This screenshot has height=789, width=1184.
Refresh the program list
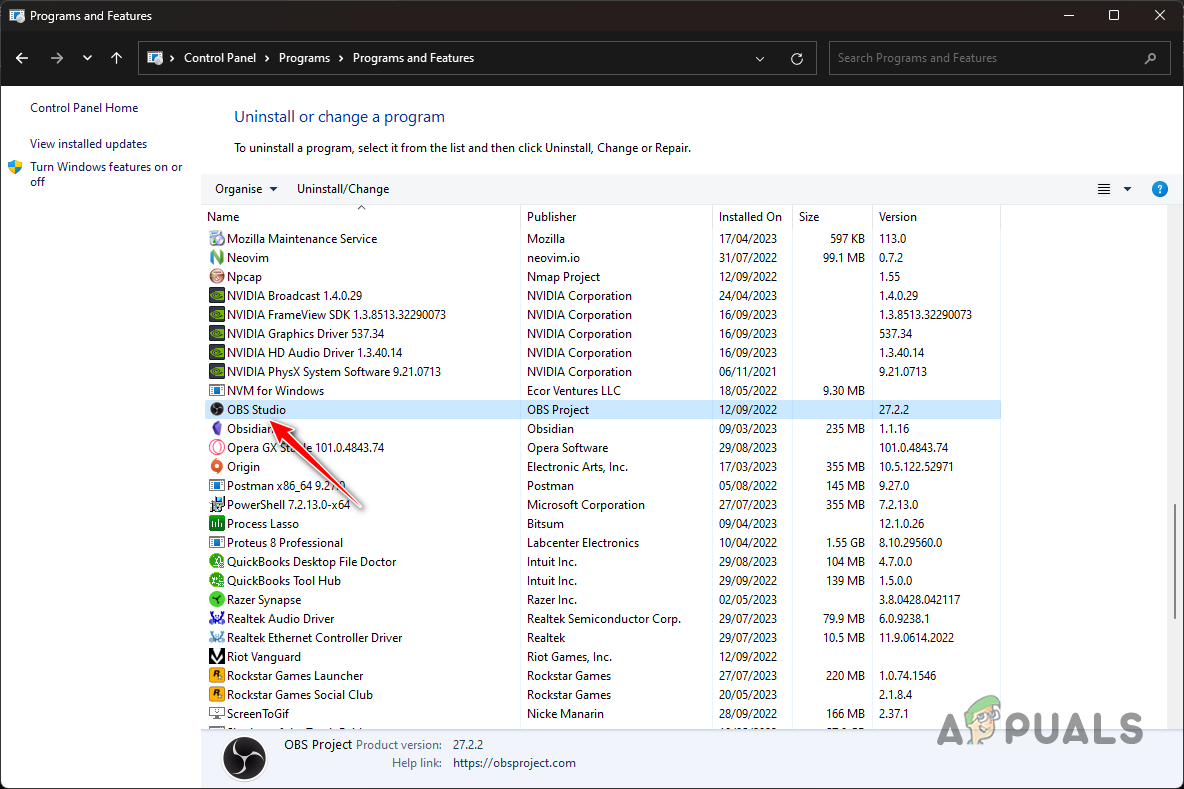(x=797, y=58)
